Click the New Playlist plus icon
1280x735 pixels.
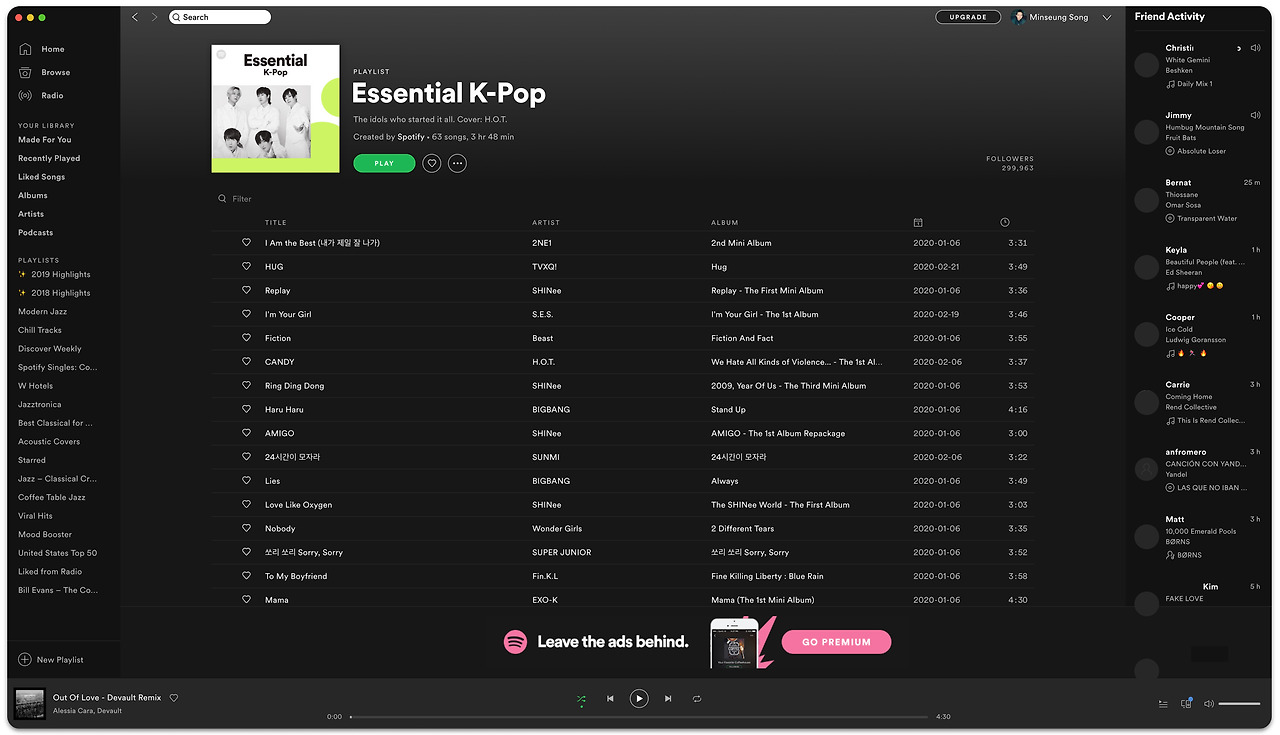(25, 660)
